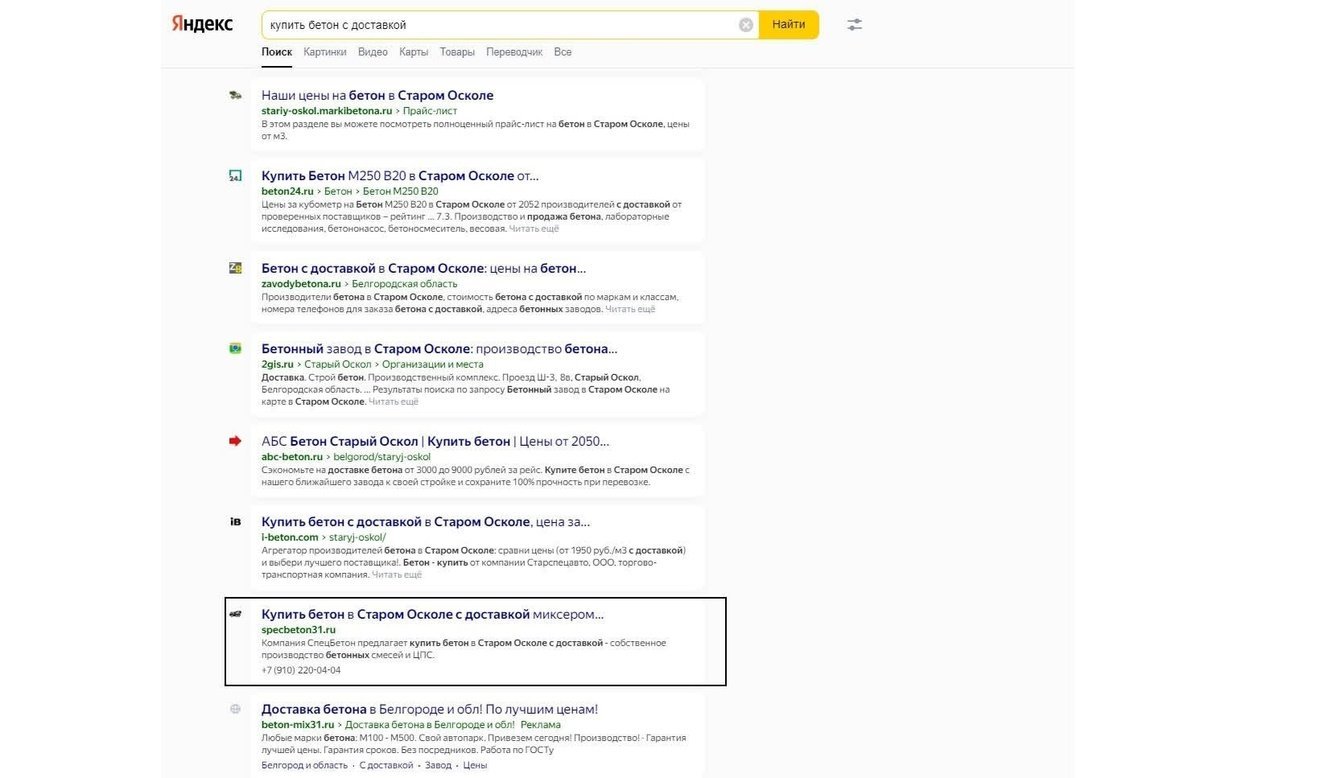1340x778 pixels.
Task: Open 'Бетон с доставкой в Старом Осколе: цены' result
Action: point(424,268)
